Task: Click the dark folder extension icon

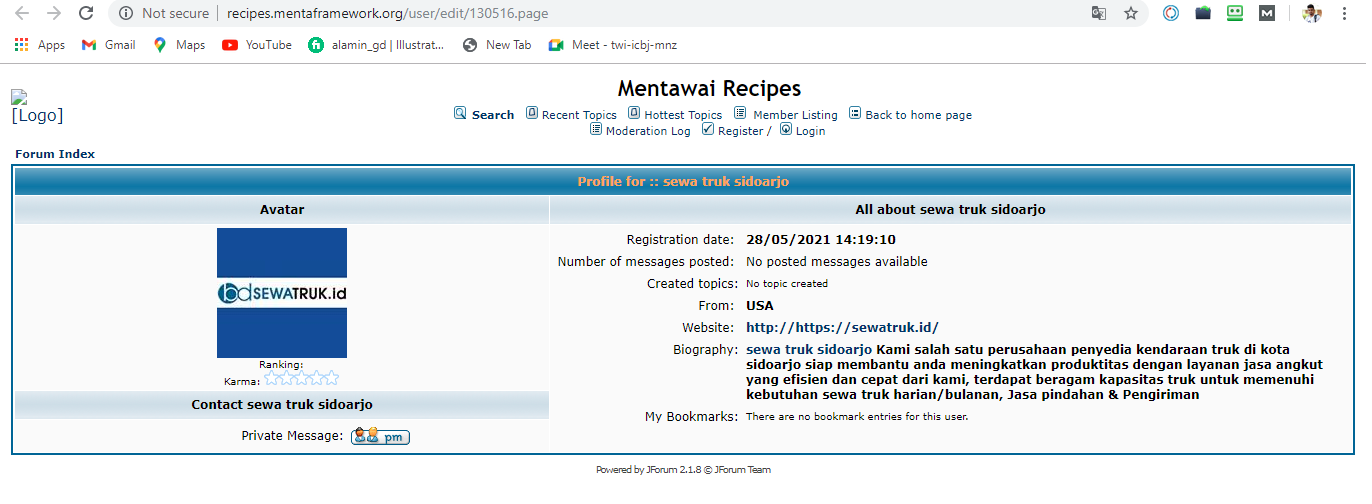Action: coord(1203,14)
